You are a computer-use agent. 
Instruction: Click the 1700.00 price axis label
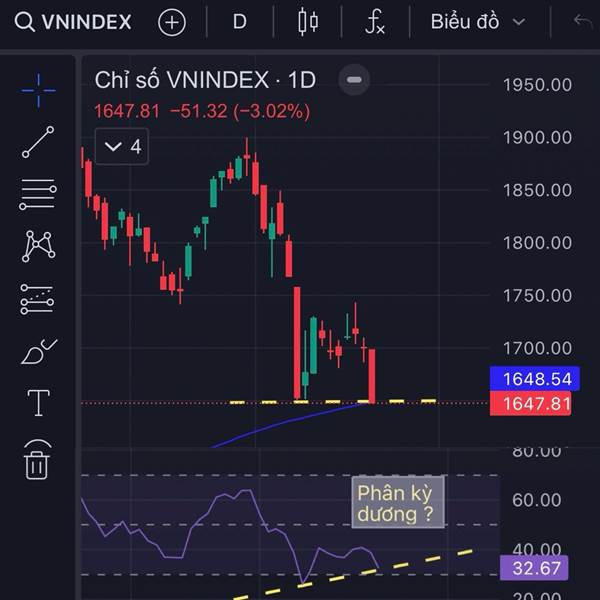(537, 348)
